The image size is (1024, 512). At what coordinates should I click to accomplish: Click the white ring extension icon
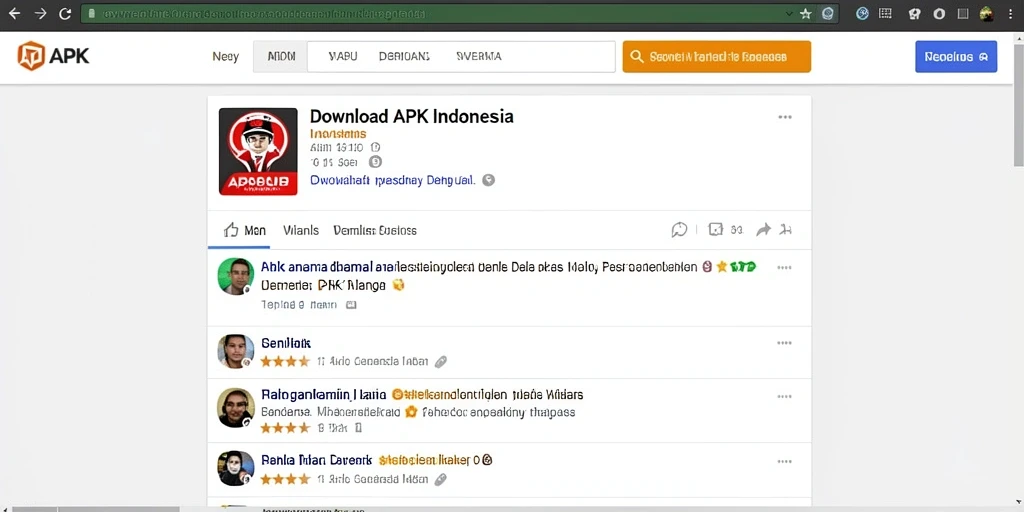(x=939, y=14)
